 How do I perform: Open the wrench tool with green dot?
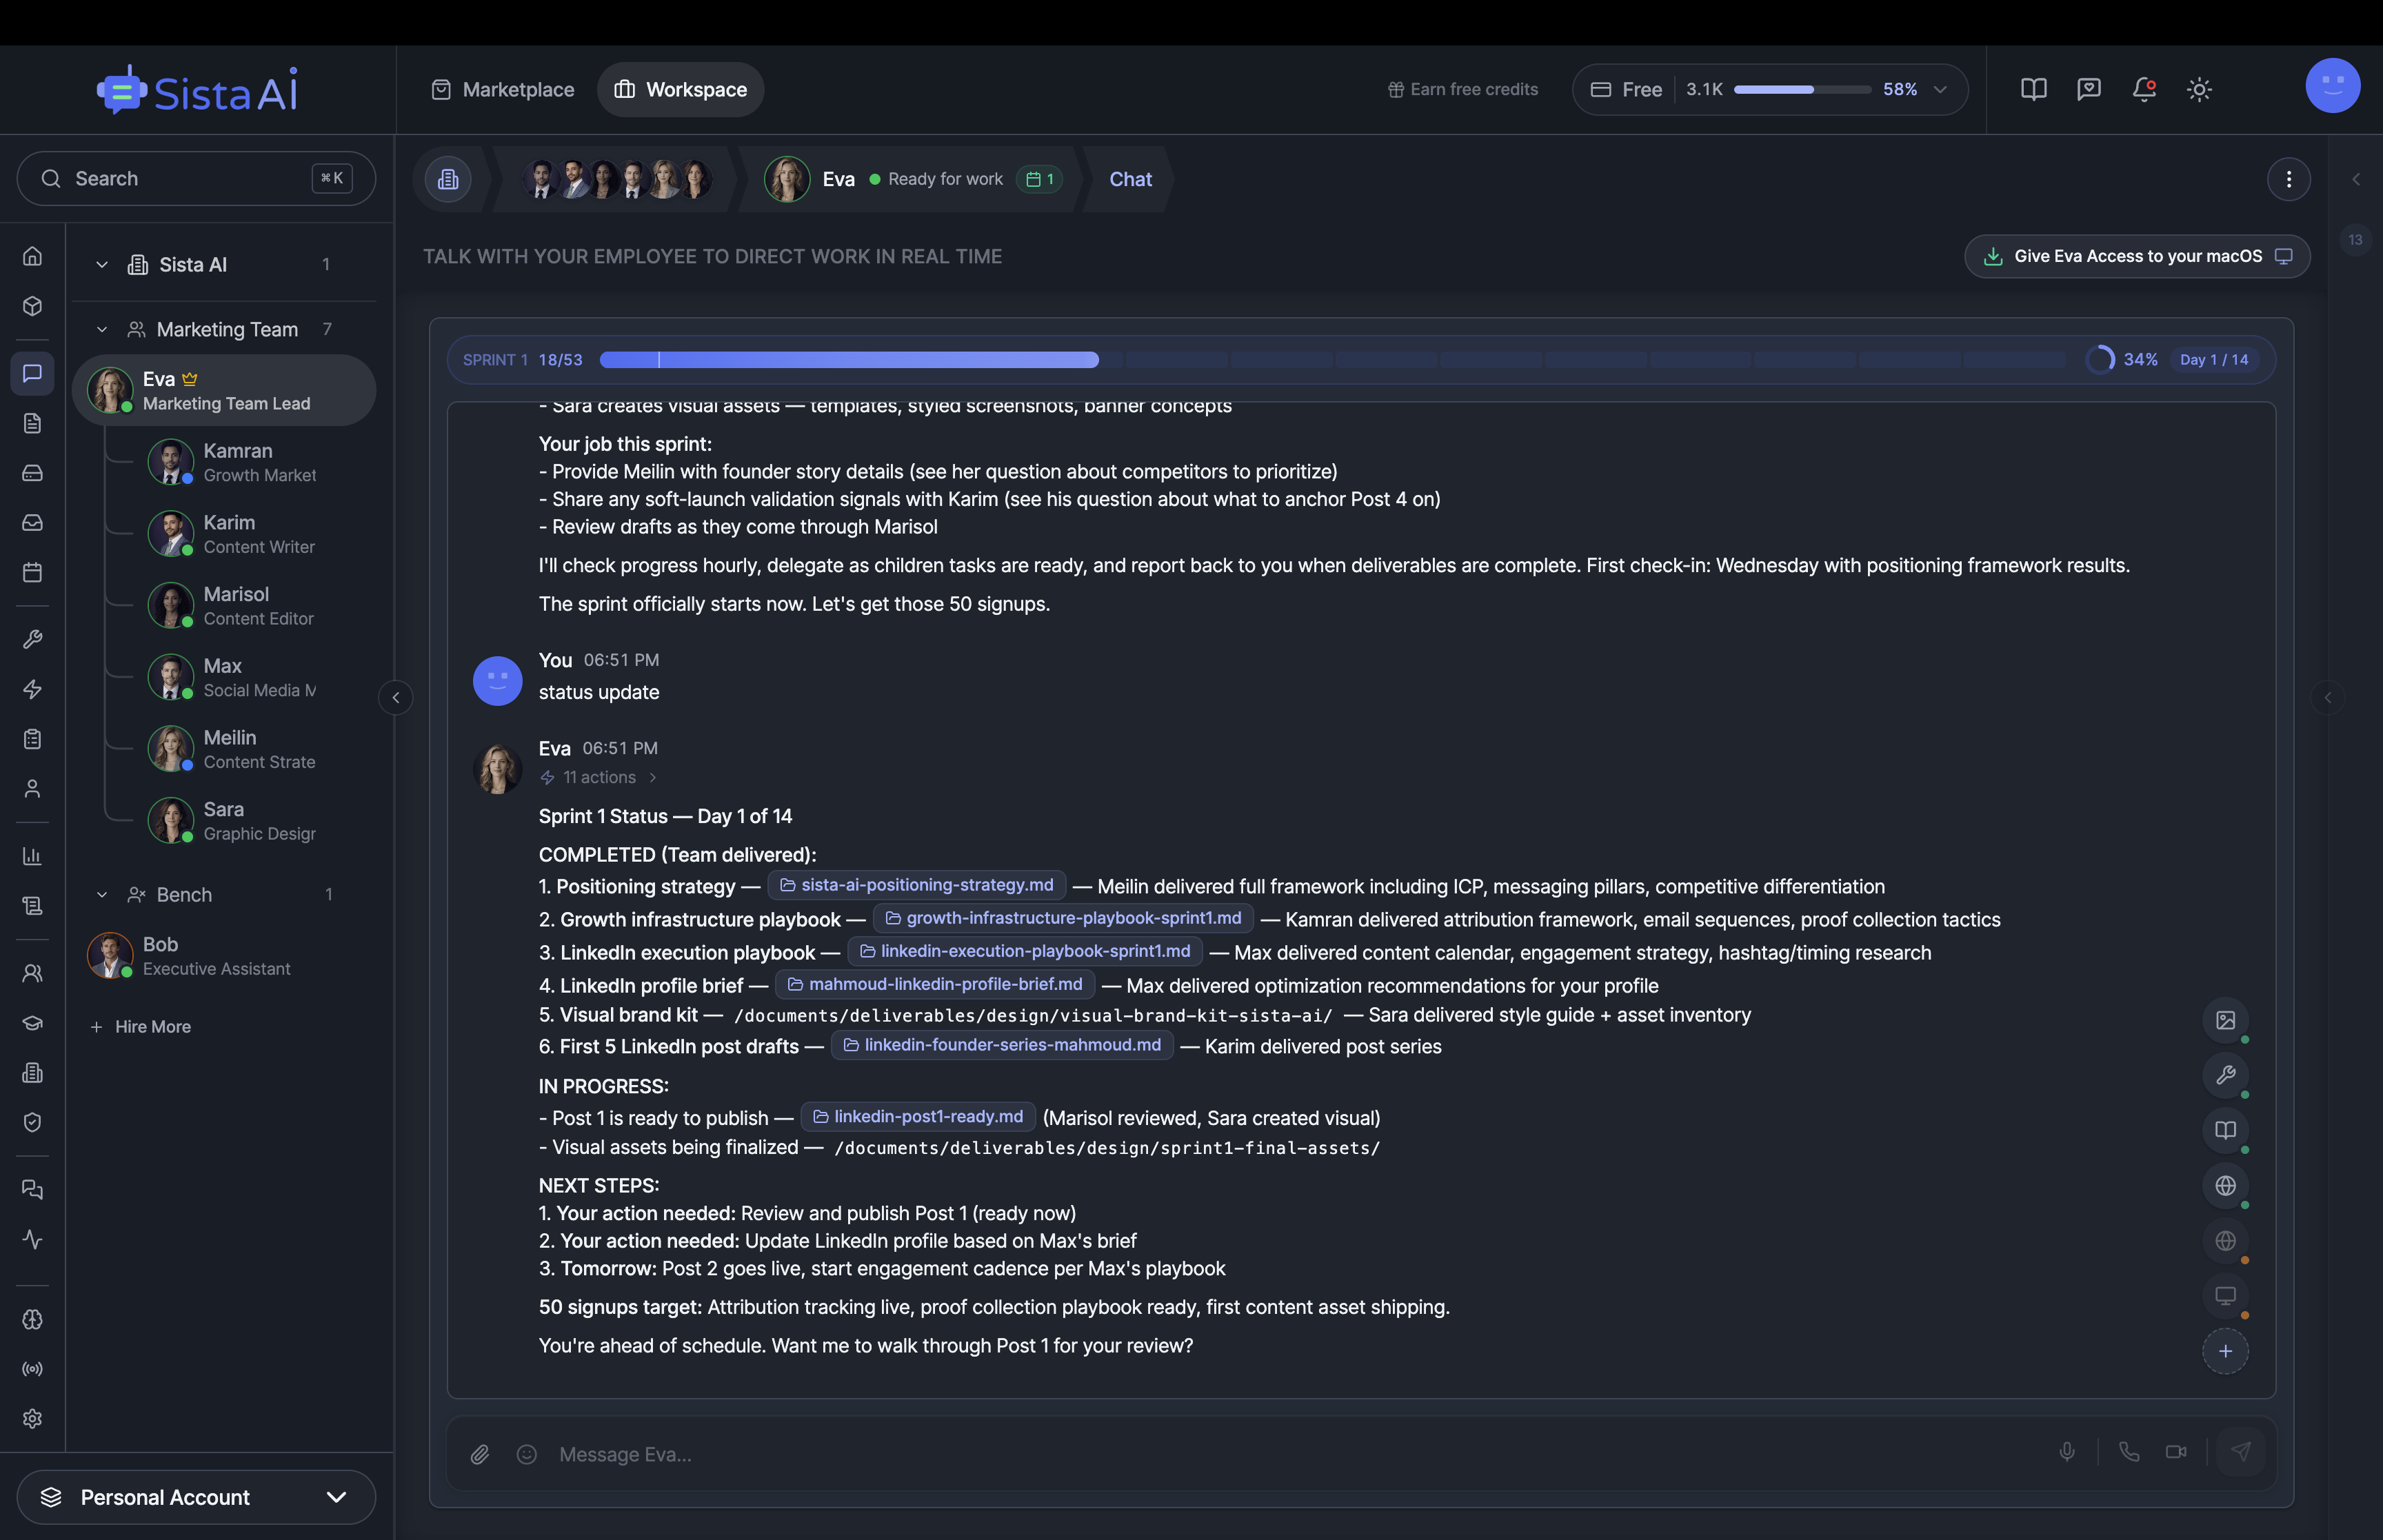click(x=2225, y=1076)
